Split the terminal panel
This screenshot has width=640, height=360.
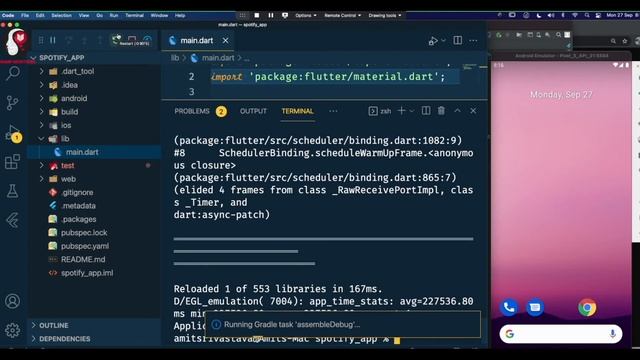426,111
